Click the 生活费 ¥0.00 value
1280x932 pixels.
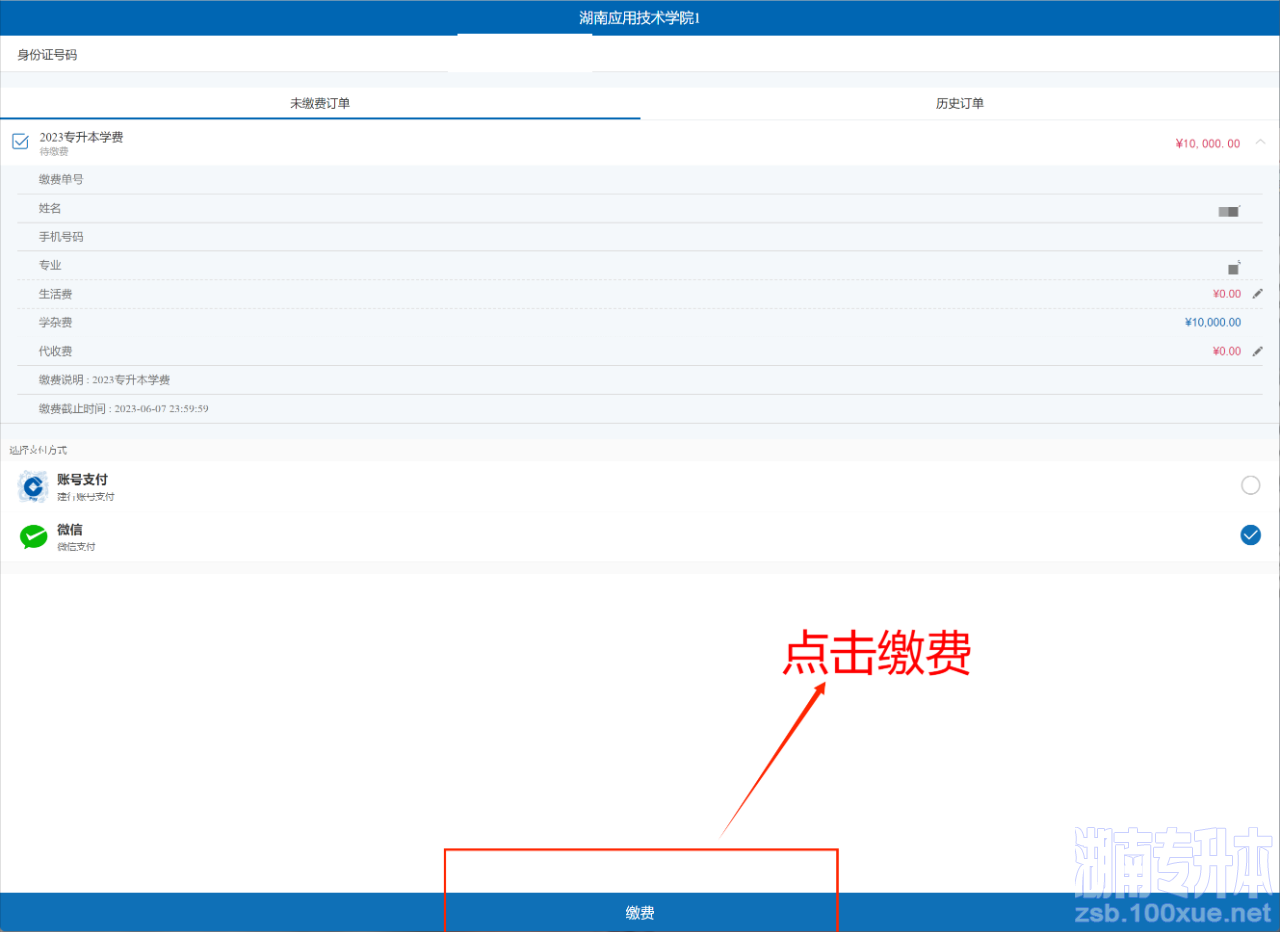(x=1227, y=294)
